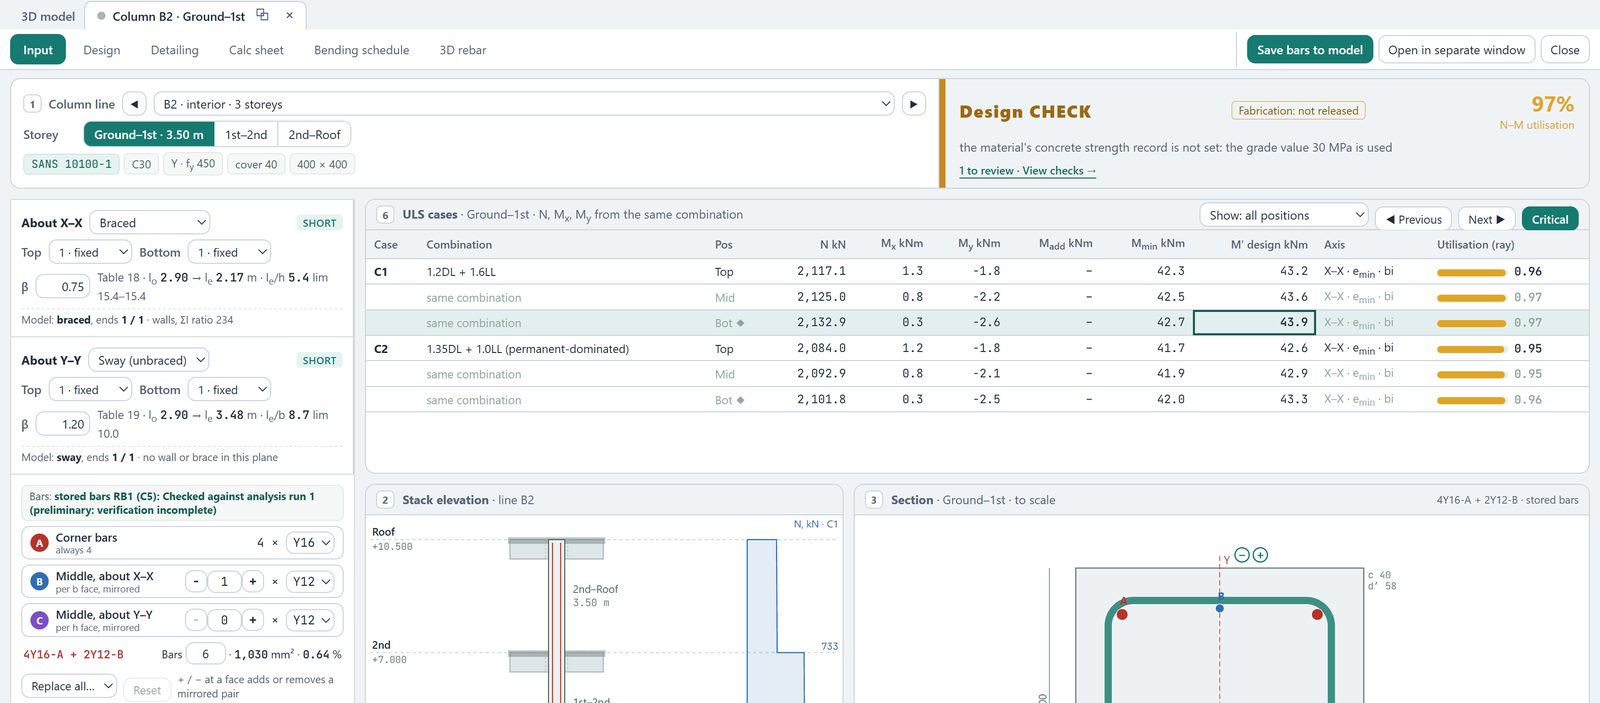This screenshot has height=703, width=1600.
Task: Click the step 3 Section number badge
Action: coord(873,500)
